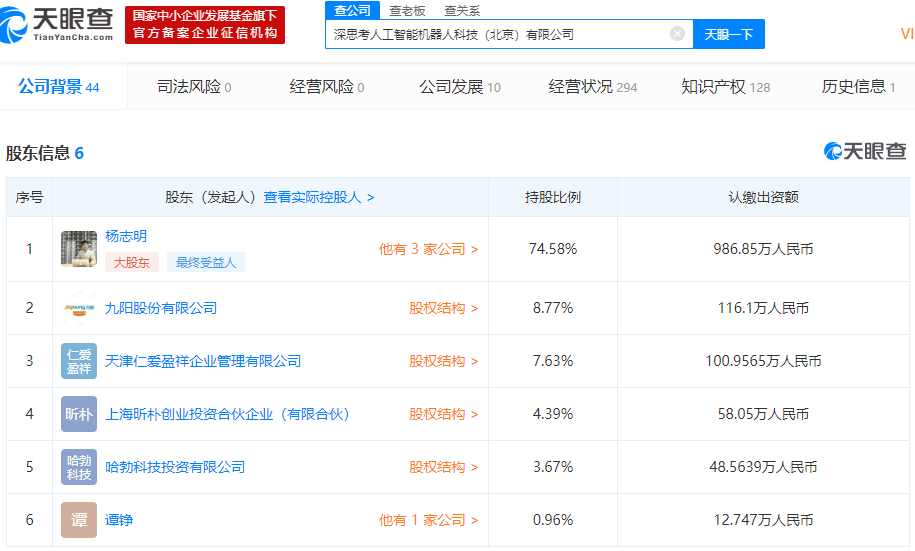Click the 哈勃科技 company avatar icon
Viewport: 915px width, 551px height.
(79, 467)
